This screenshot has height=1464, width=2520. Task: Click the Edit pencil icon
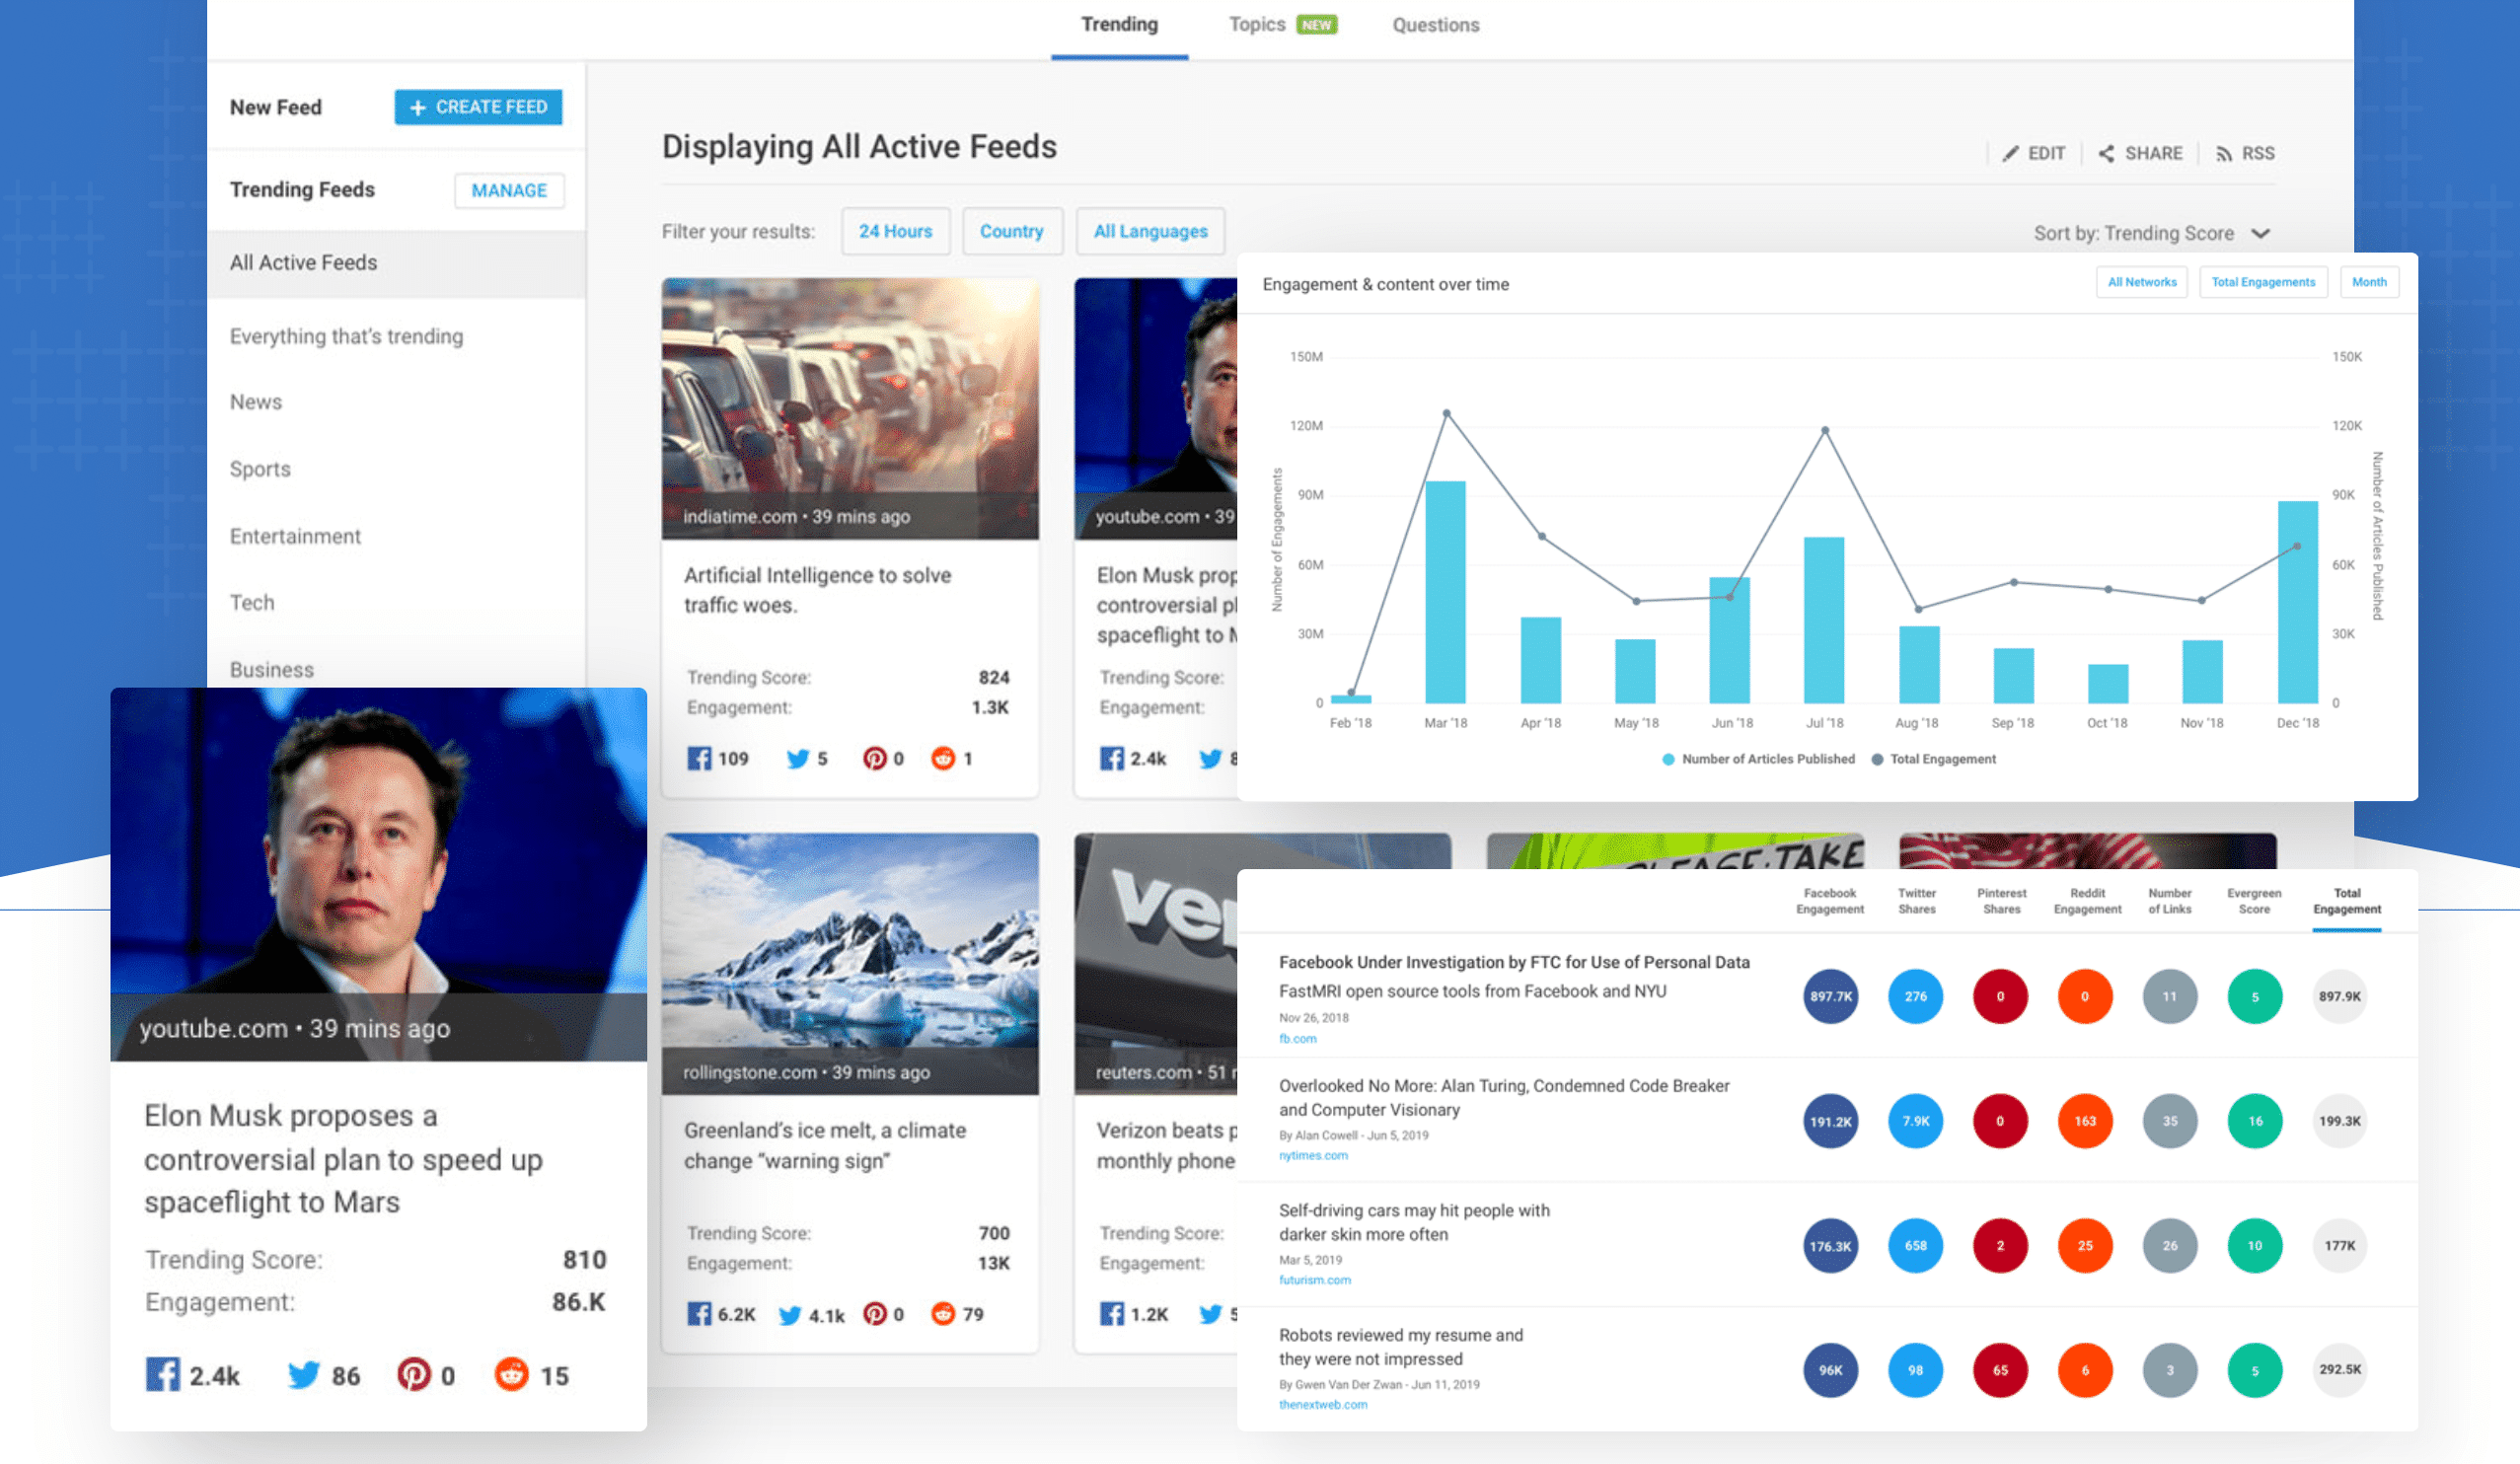(x=2010, y=153)
